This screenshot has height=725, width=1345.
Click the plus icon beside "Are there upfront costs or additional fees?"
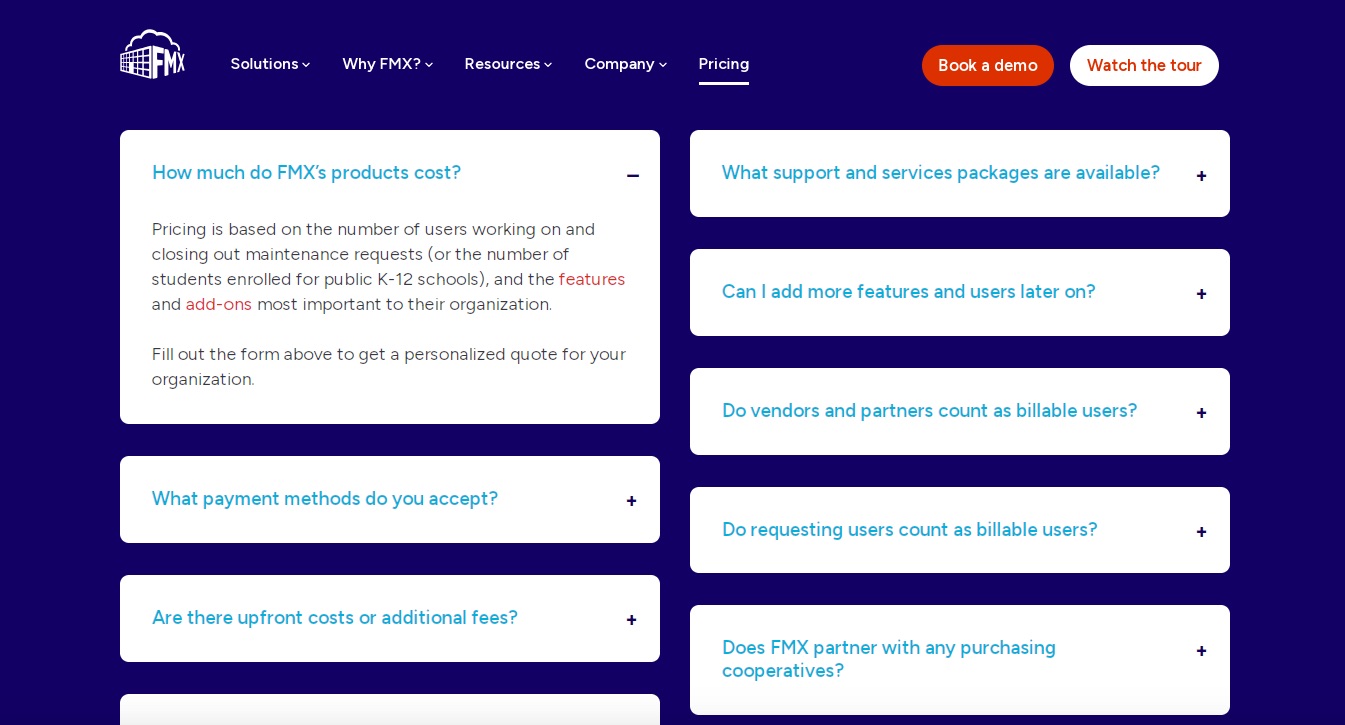pos(631,620)
